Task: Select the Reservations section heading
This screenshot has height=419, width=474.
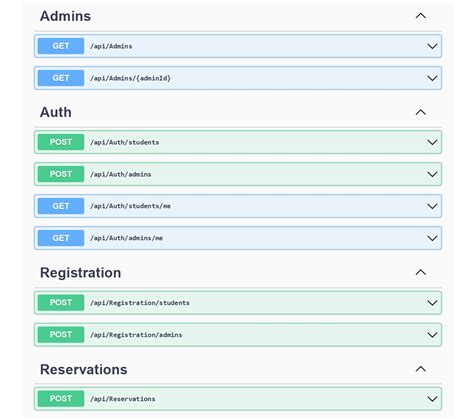Action: 84,369
